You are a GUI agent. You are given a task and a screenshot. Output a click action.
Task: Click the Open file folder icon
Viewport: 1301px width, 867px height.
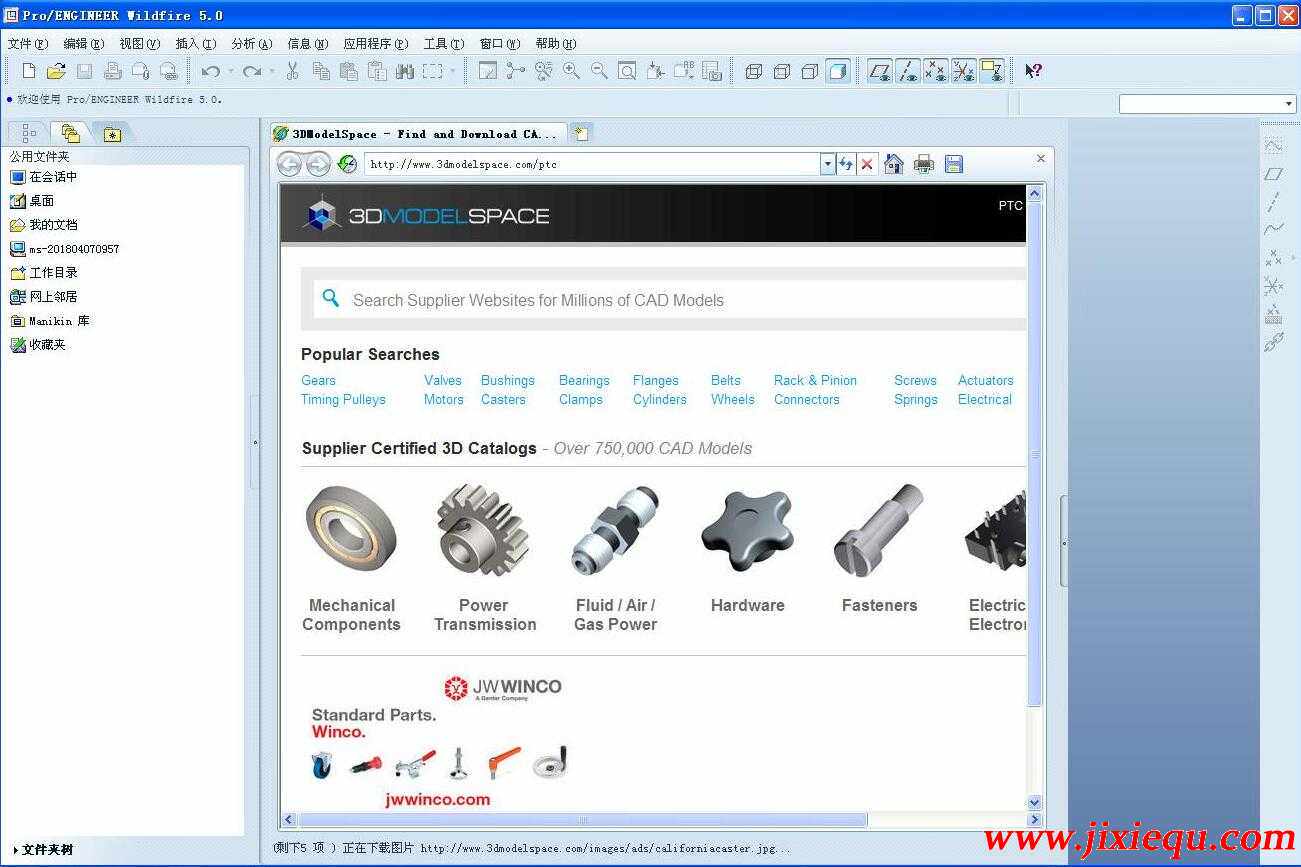(56, 71)
